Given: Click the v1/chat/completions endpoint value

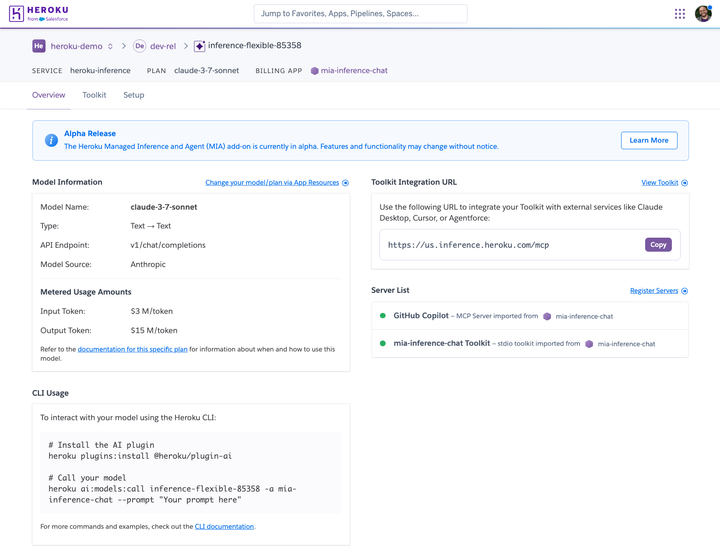Looking at the screenshot, I should [x=168, y=245].
